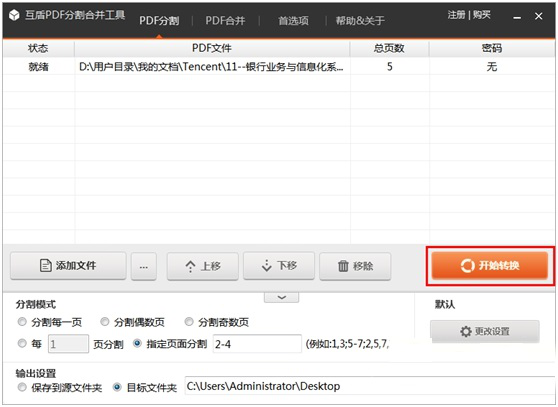
Task: Open the 首选项 tab
Action: [293, 21]
